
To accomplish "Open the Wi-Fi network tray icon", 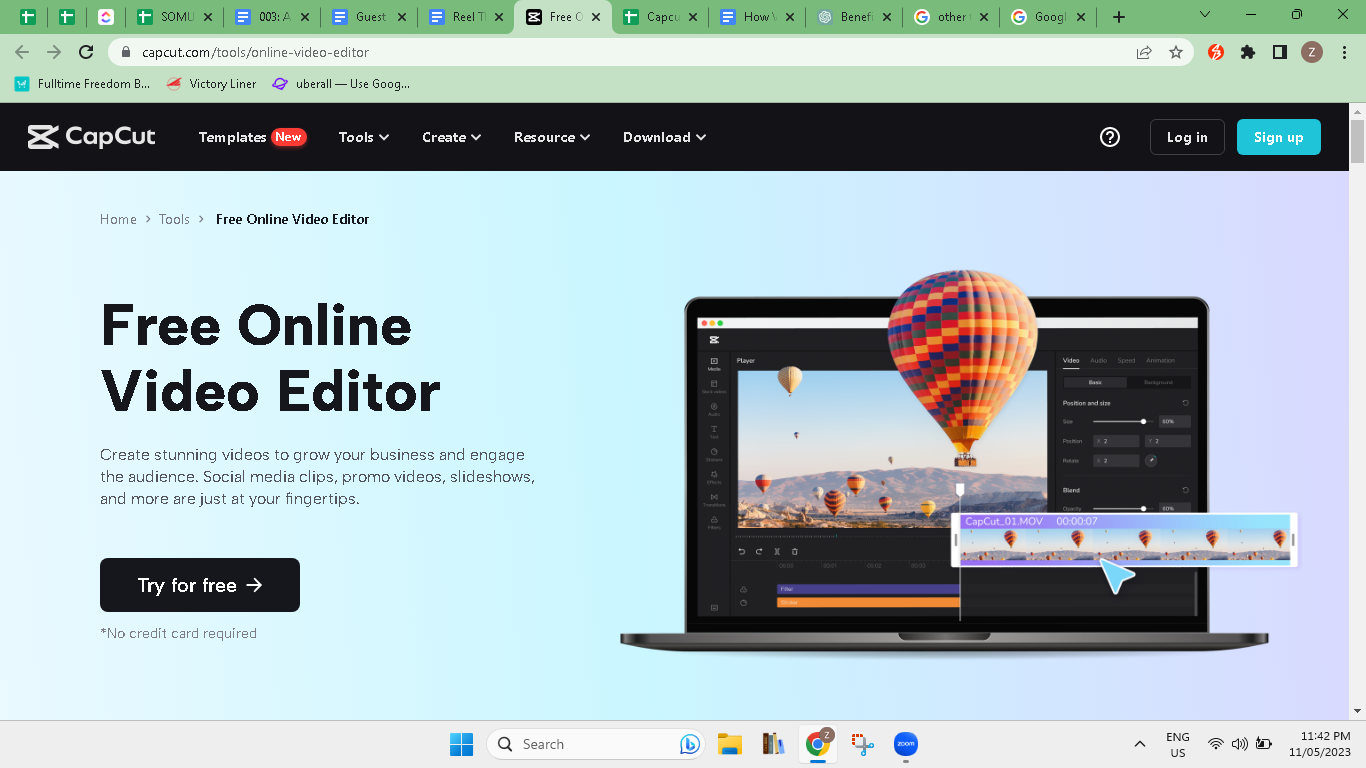I will pos(1215,744).
